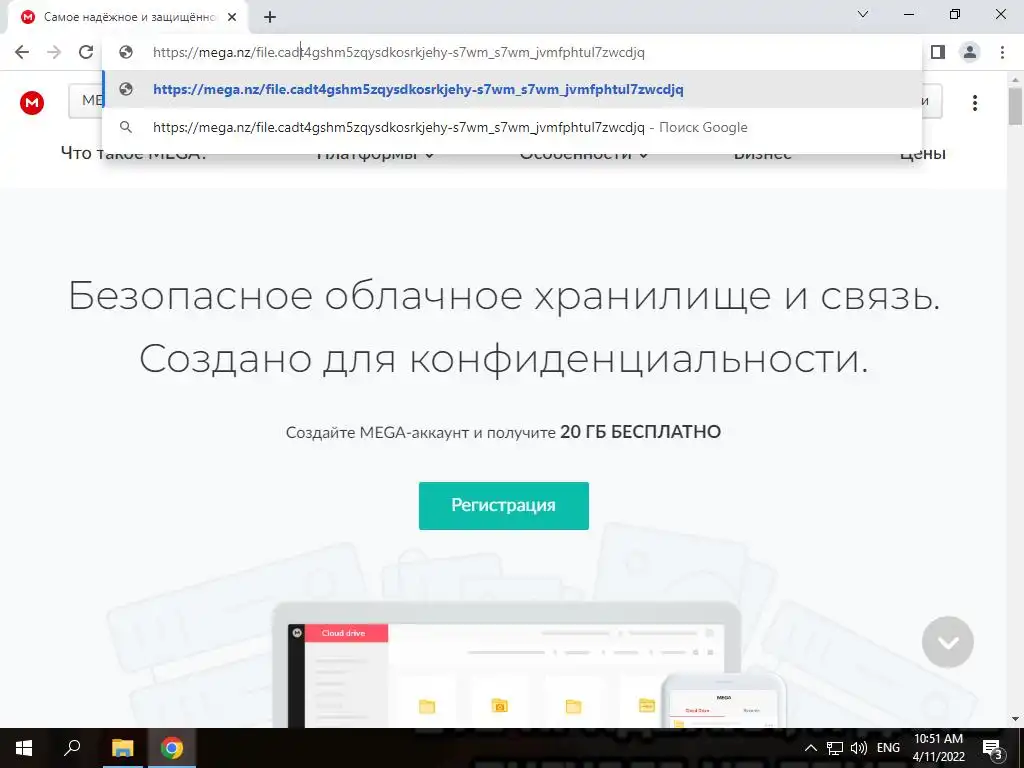Open the Chrome three-dot menu
1024x768 pixels.
pos(1002,52)
